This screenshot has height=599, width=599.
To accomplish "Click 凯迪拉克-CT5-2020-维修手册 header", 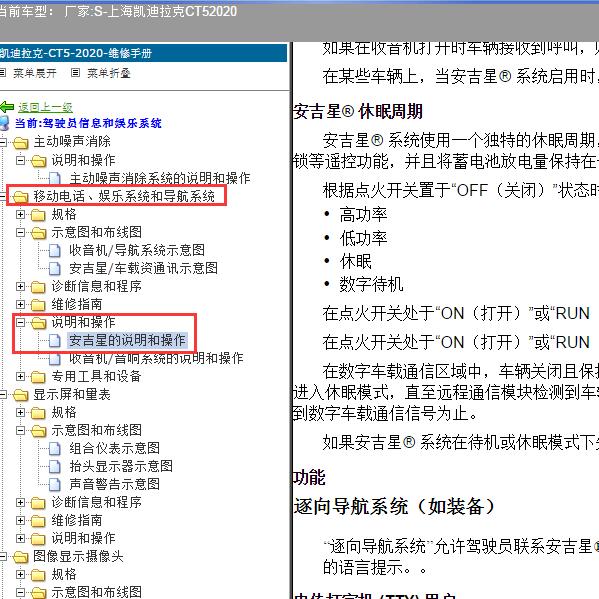I will (x=143, y=53).
